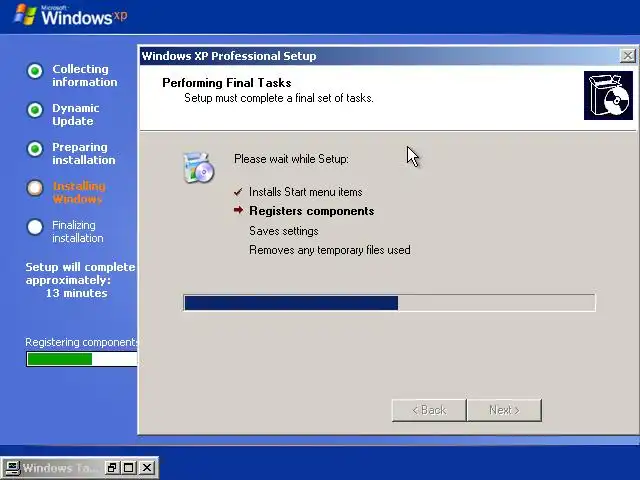Click the '13 minutes' time estimate
The image size is (640, 480).
tap(76, 293)
